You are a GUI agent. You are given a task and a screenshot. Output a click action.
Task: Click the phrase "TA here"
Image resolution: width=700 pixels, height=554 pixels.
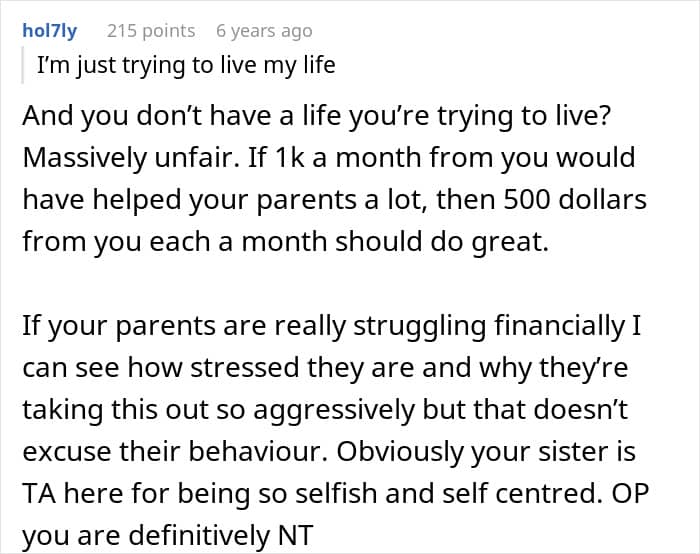pyautogui.click(x=73, y=494)
